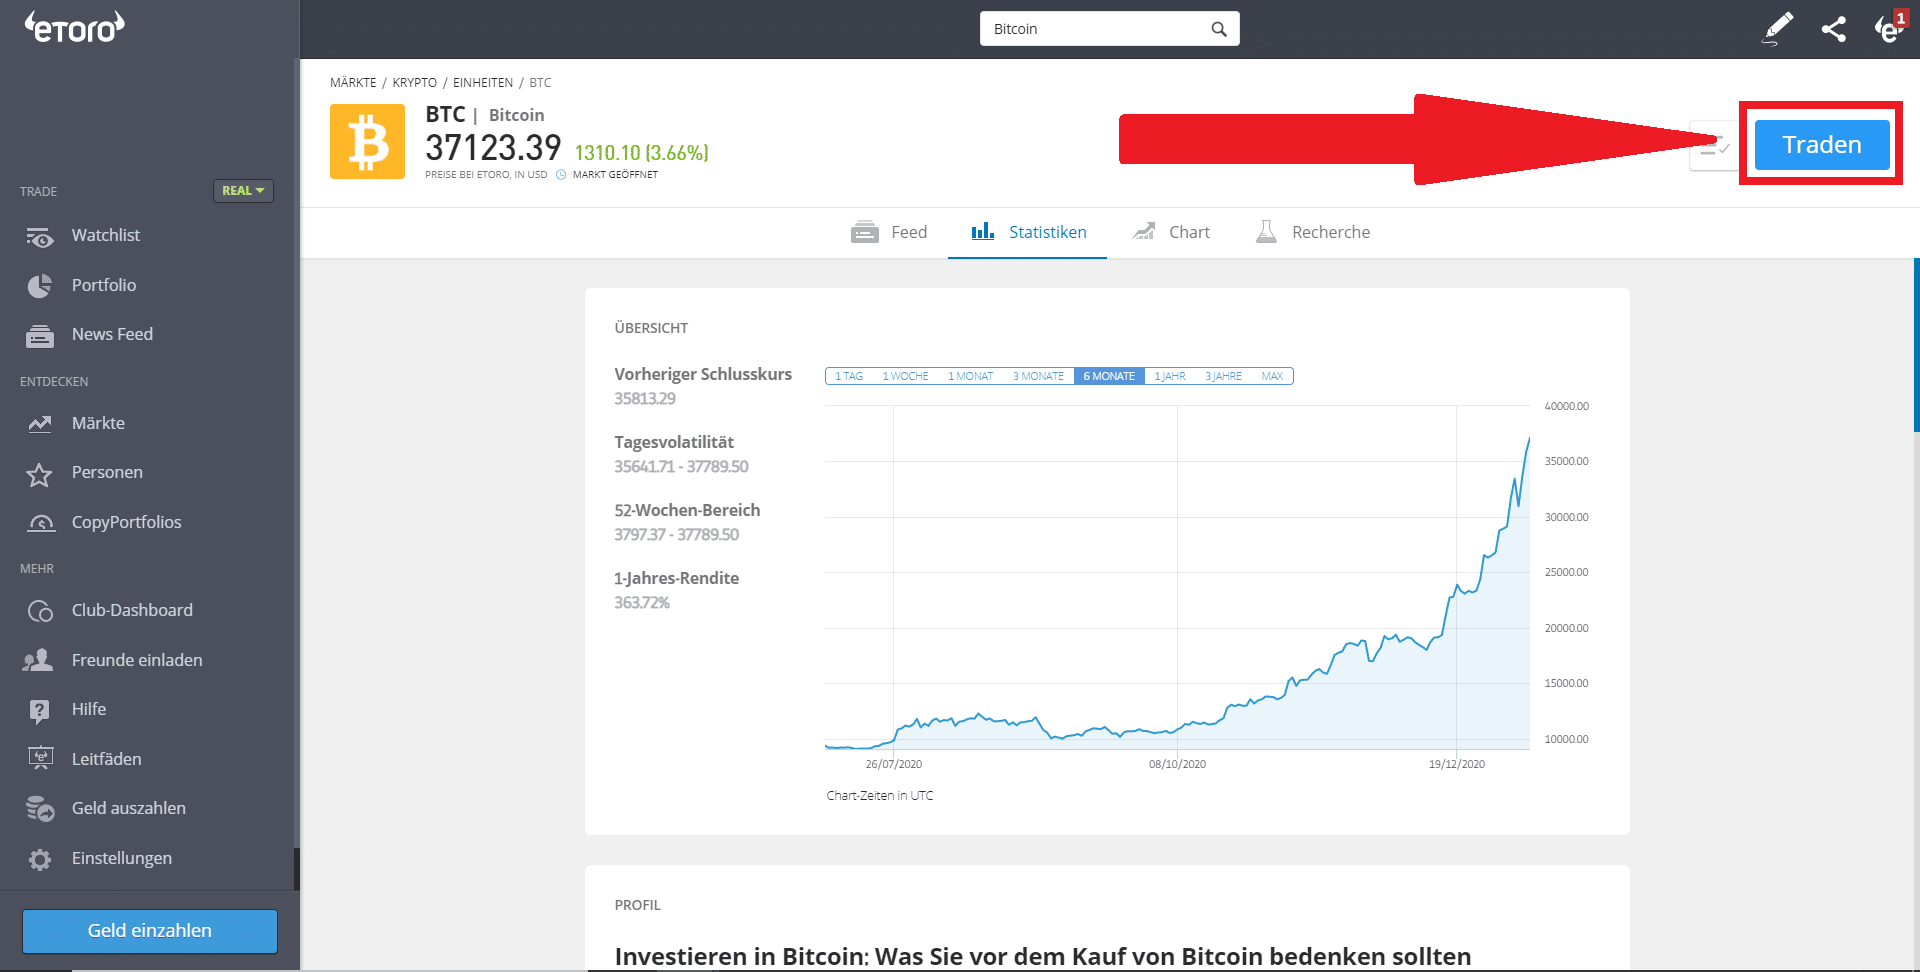Select the MAX chart range
The width and height of the screenshot is (1920, 972).
point(1272,377)
